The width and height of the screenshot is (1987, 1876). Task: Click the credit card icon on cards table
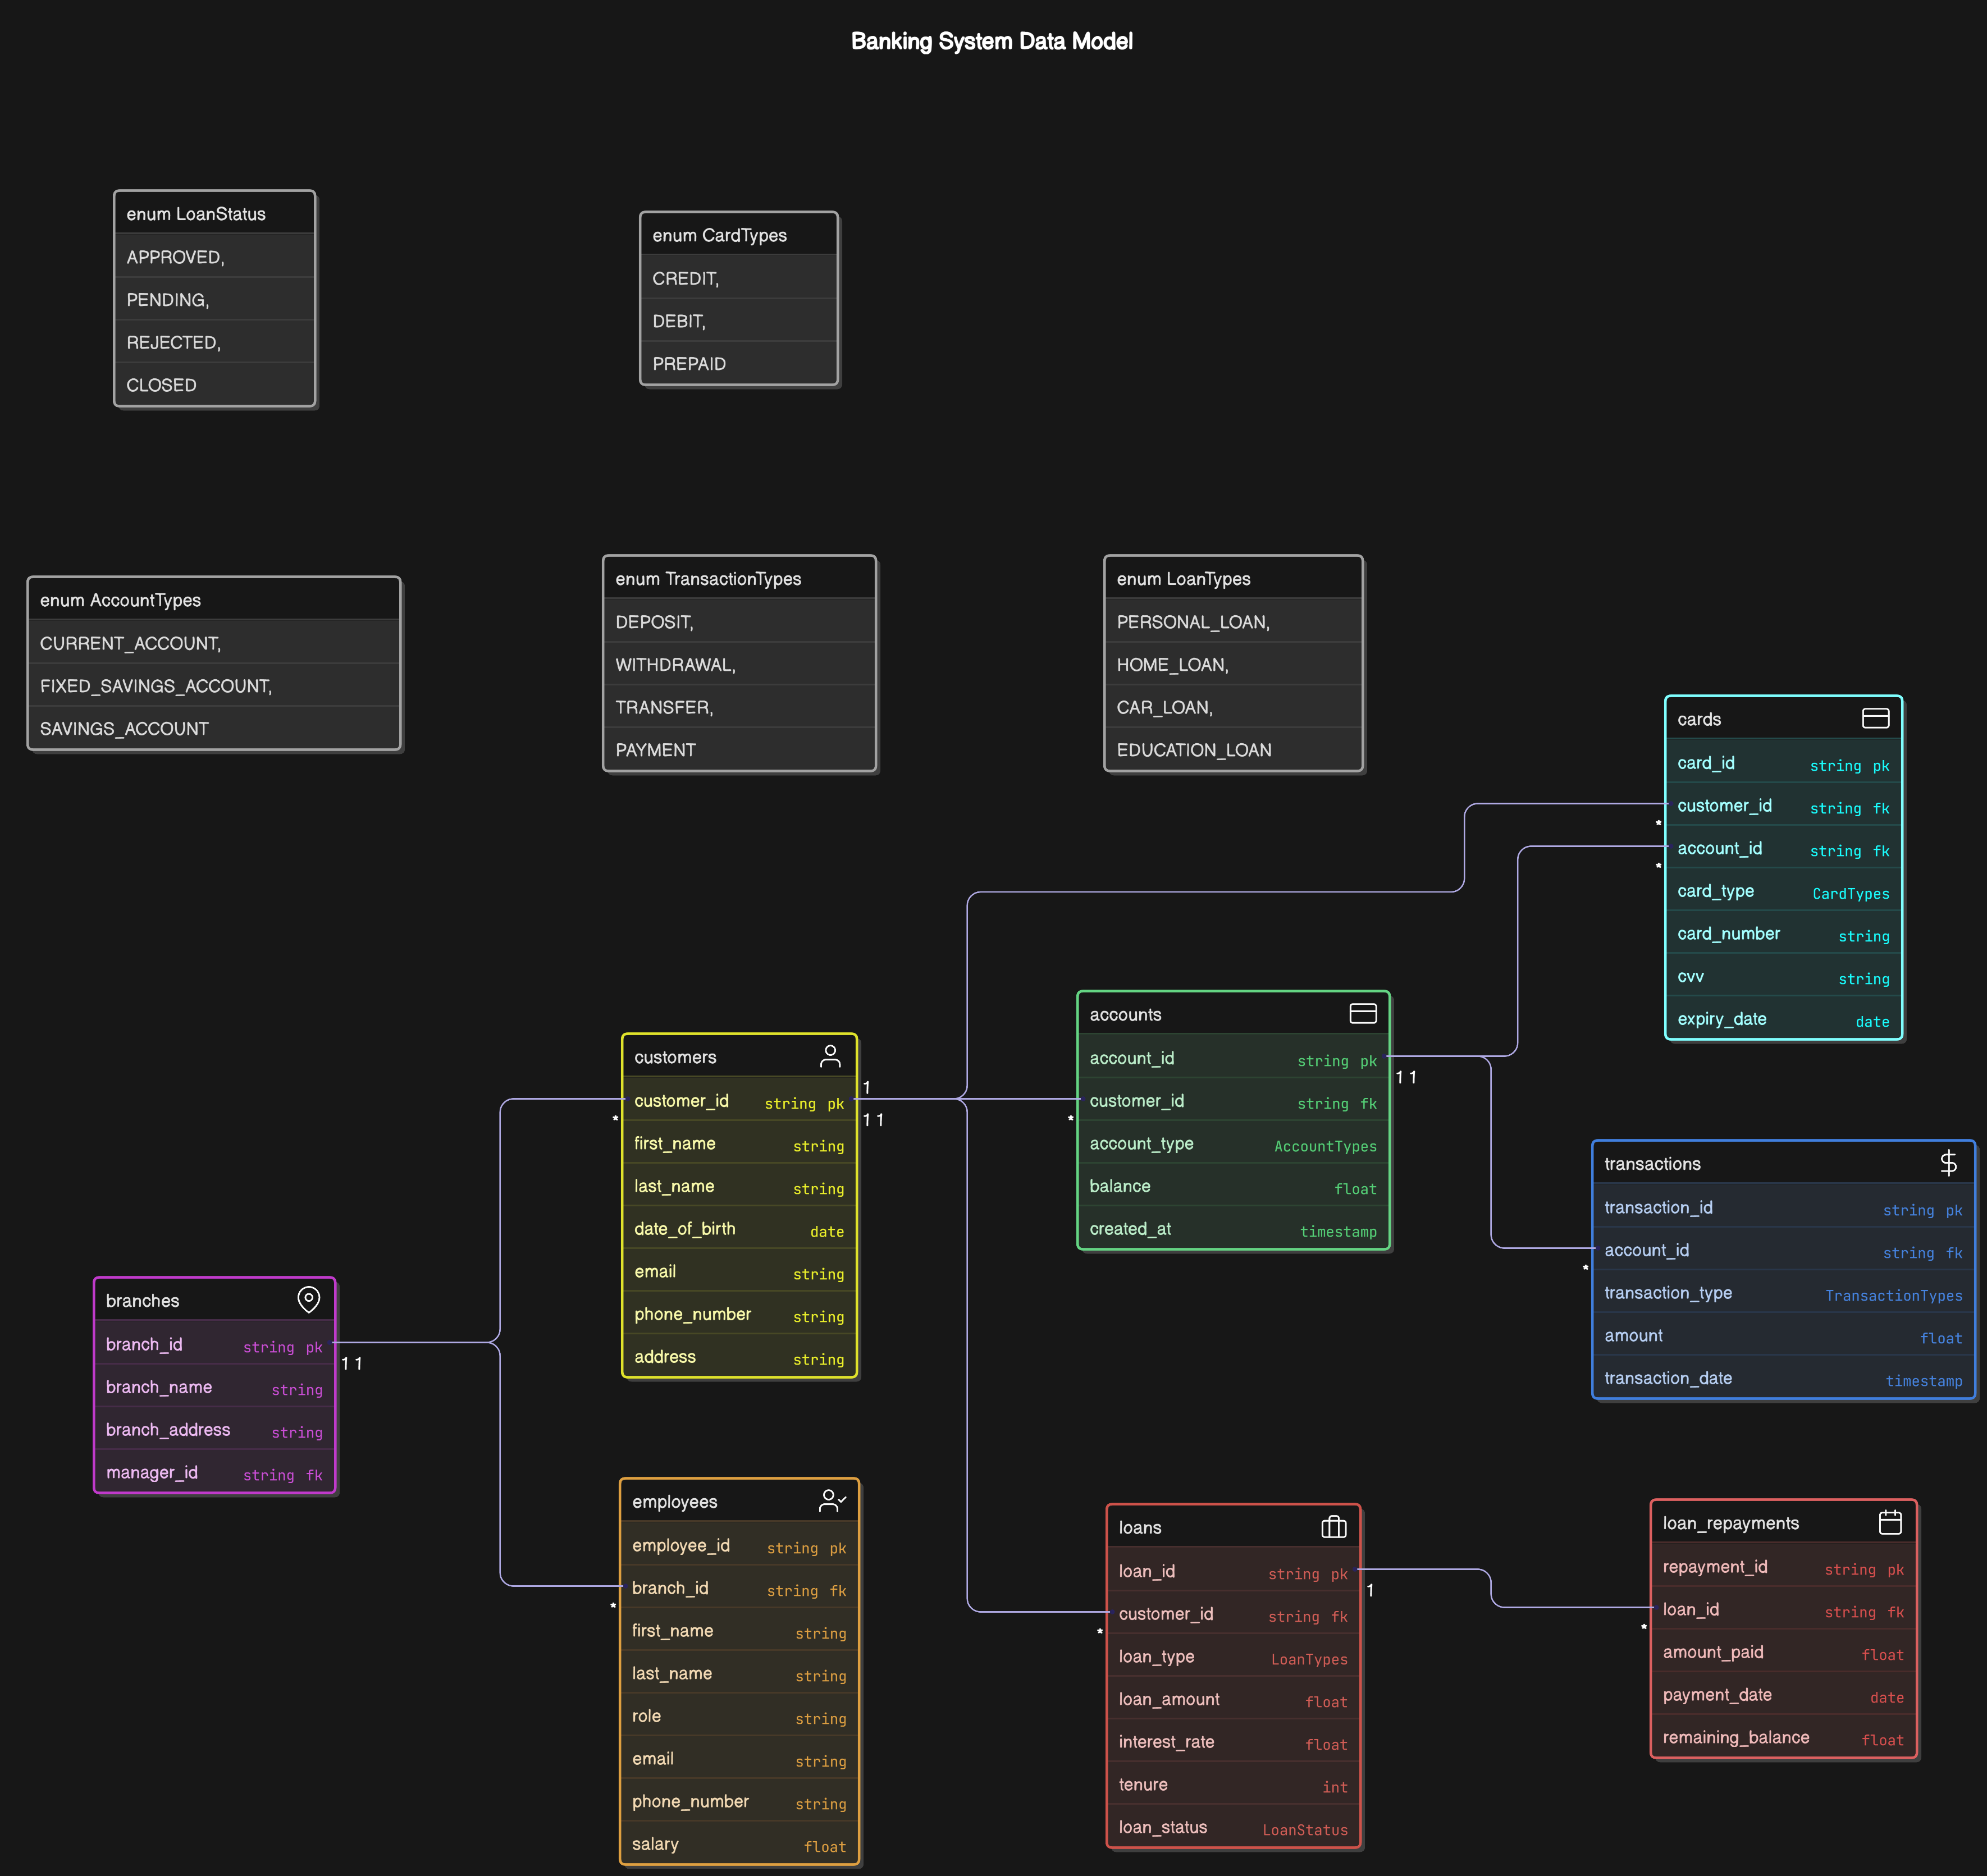pyautogui.click(x=1875, y=718)
